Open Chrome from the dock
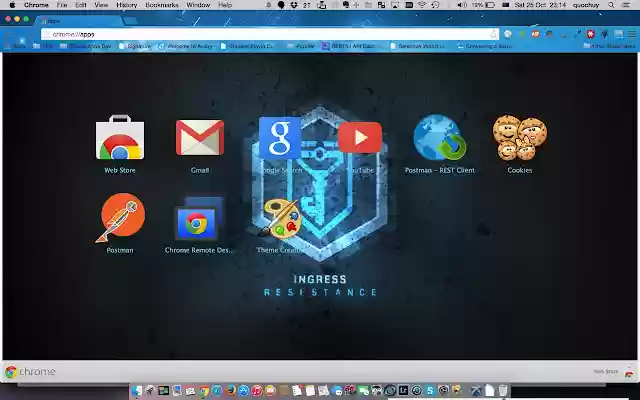Image resolution: width=640 pixels, height=400 pixels. 204,391
